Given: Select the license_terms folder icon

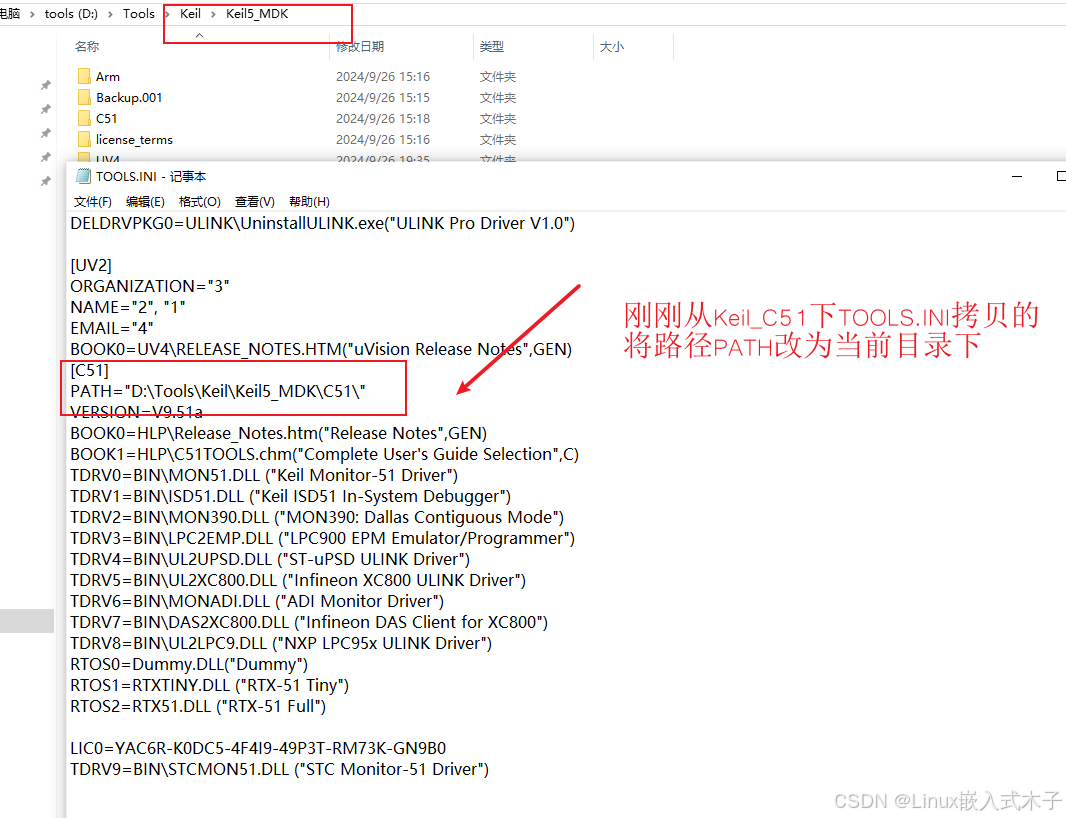Looking at the screenshot, I should click(x=84, y=140).
